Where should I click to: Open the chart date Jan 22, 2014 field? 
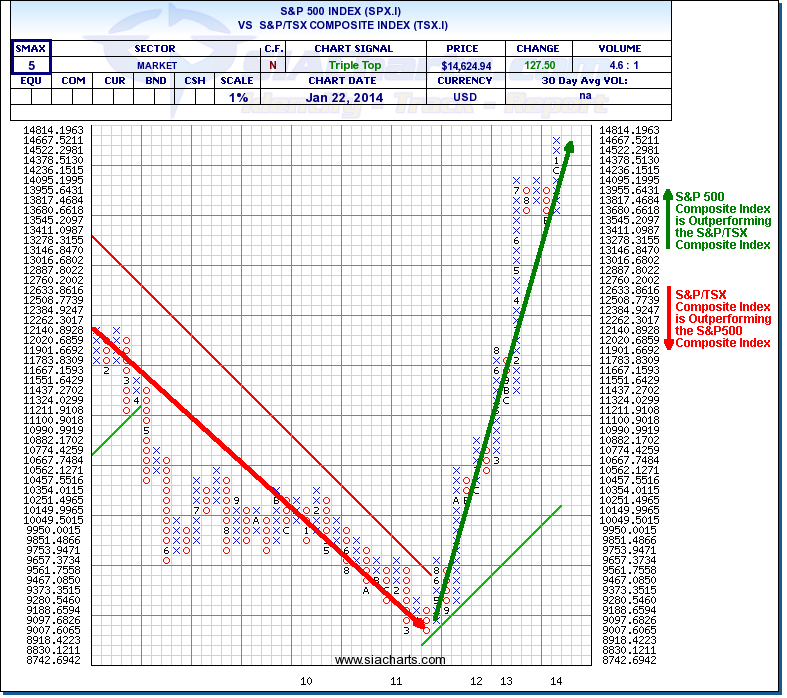353,97
